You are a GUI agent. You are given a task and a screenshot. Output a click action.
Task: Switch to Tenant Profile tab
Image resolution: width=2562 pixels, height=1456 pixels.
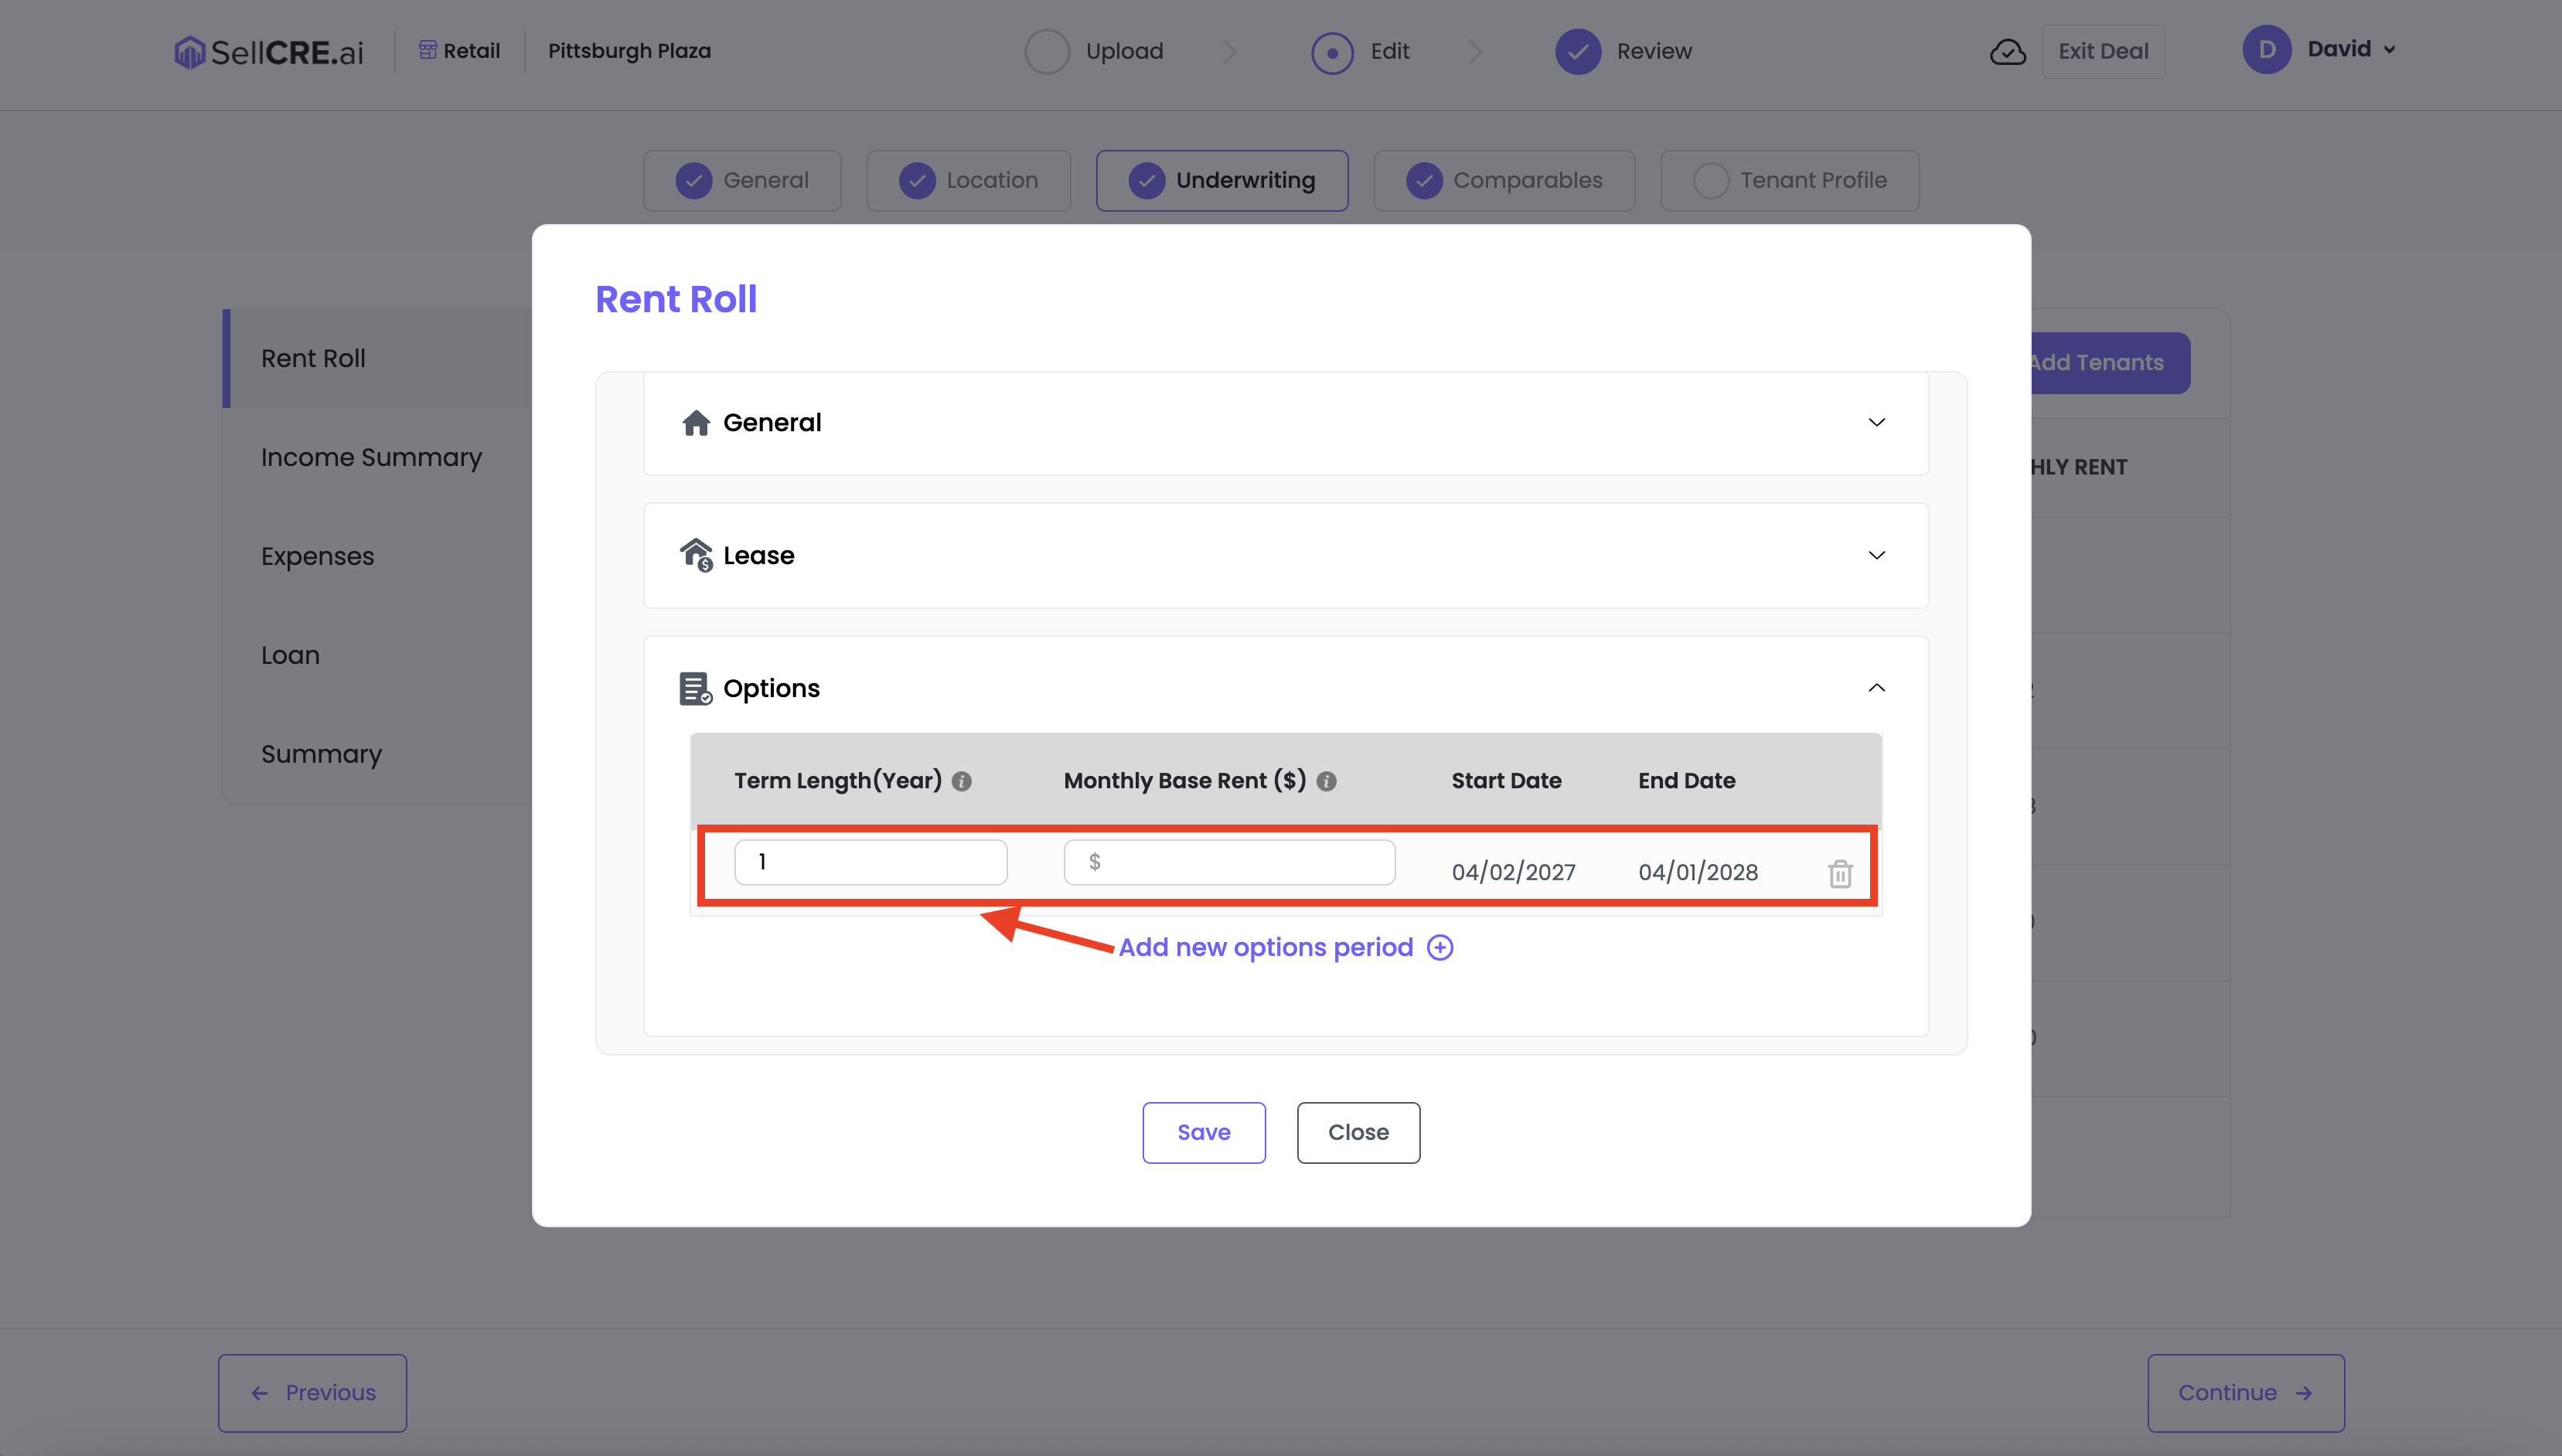point(1789,181)
